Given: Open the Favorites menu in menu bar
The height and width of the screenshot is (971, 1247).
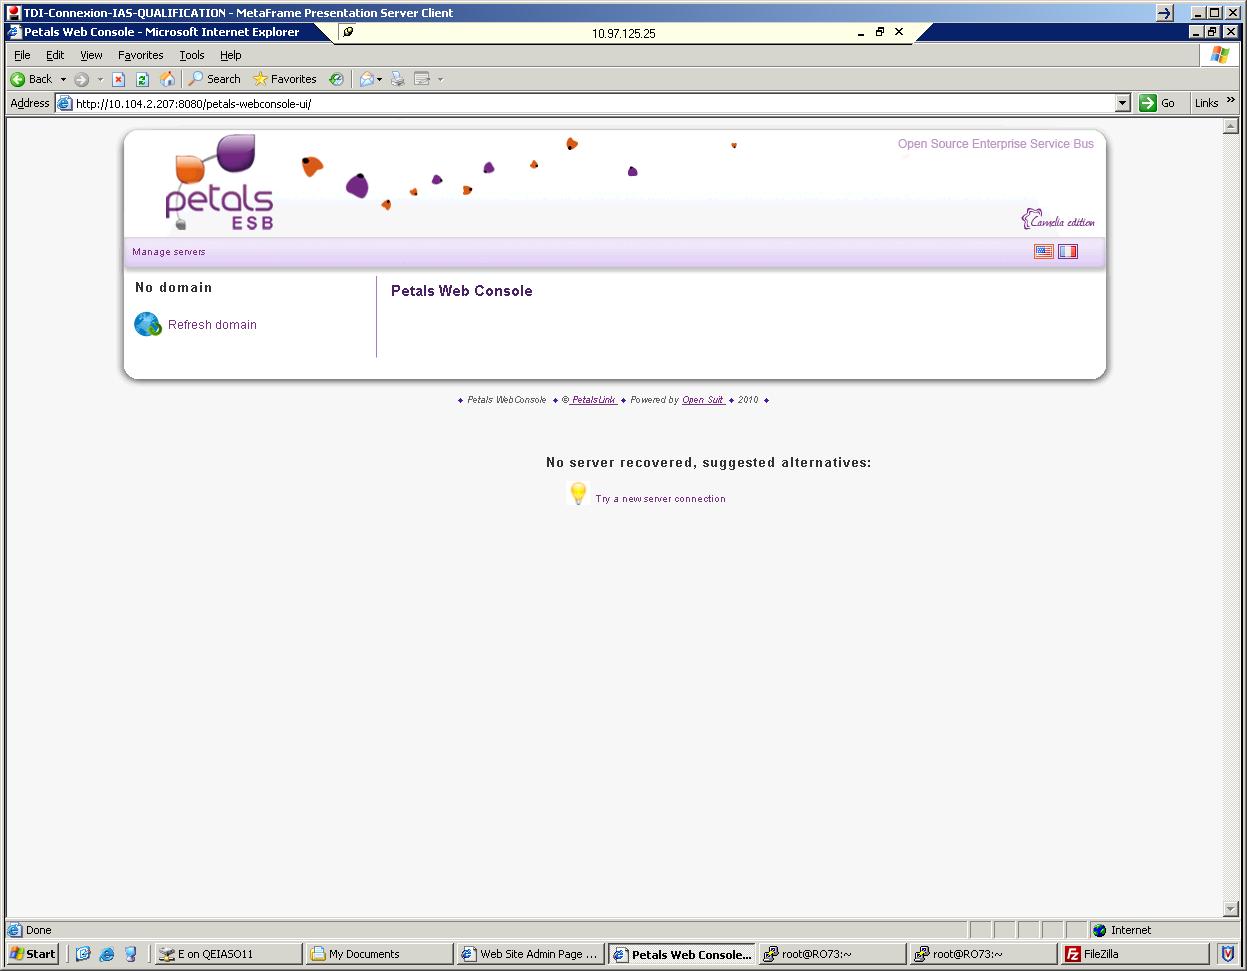Looking at the screenshot, I should 140,55.
